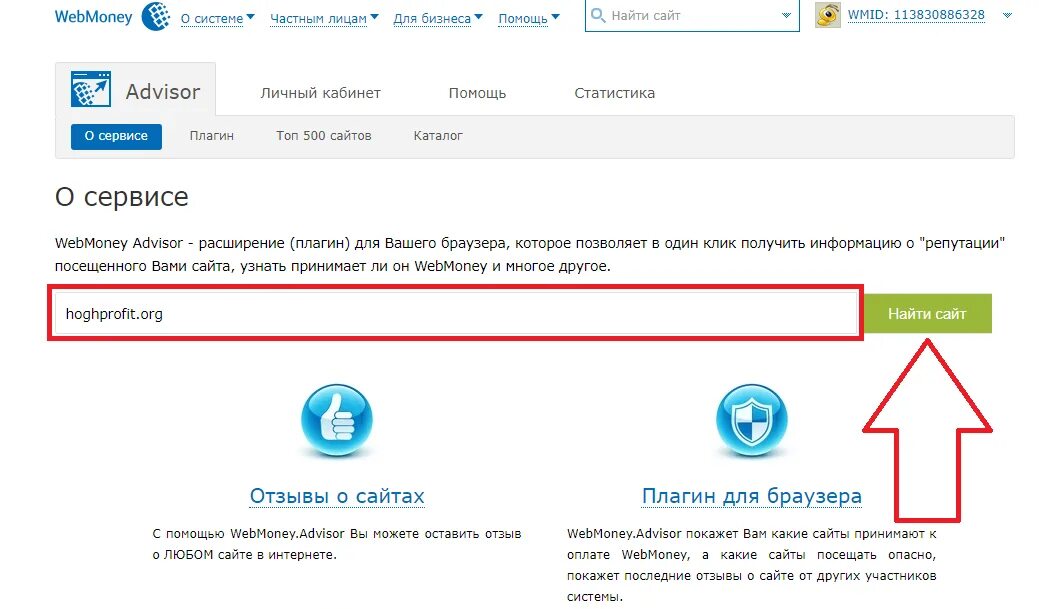Click the О сервисе page heading
This screenshot has width=1063, height=609.
122,197
